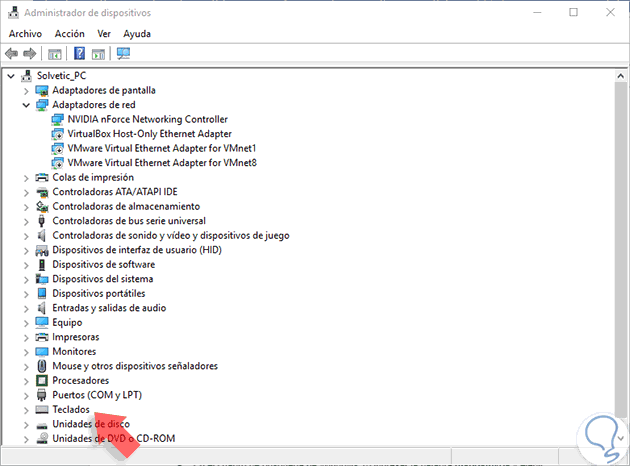Expand Controladoras de almacenamiento chevron
The image size is (630, 466).
[26, 207]
